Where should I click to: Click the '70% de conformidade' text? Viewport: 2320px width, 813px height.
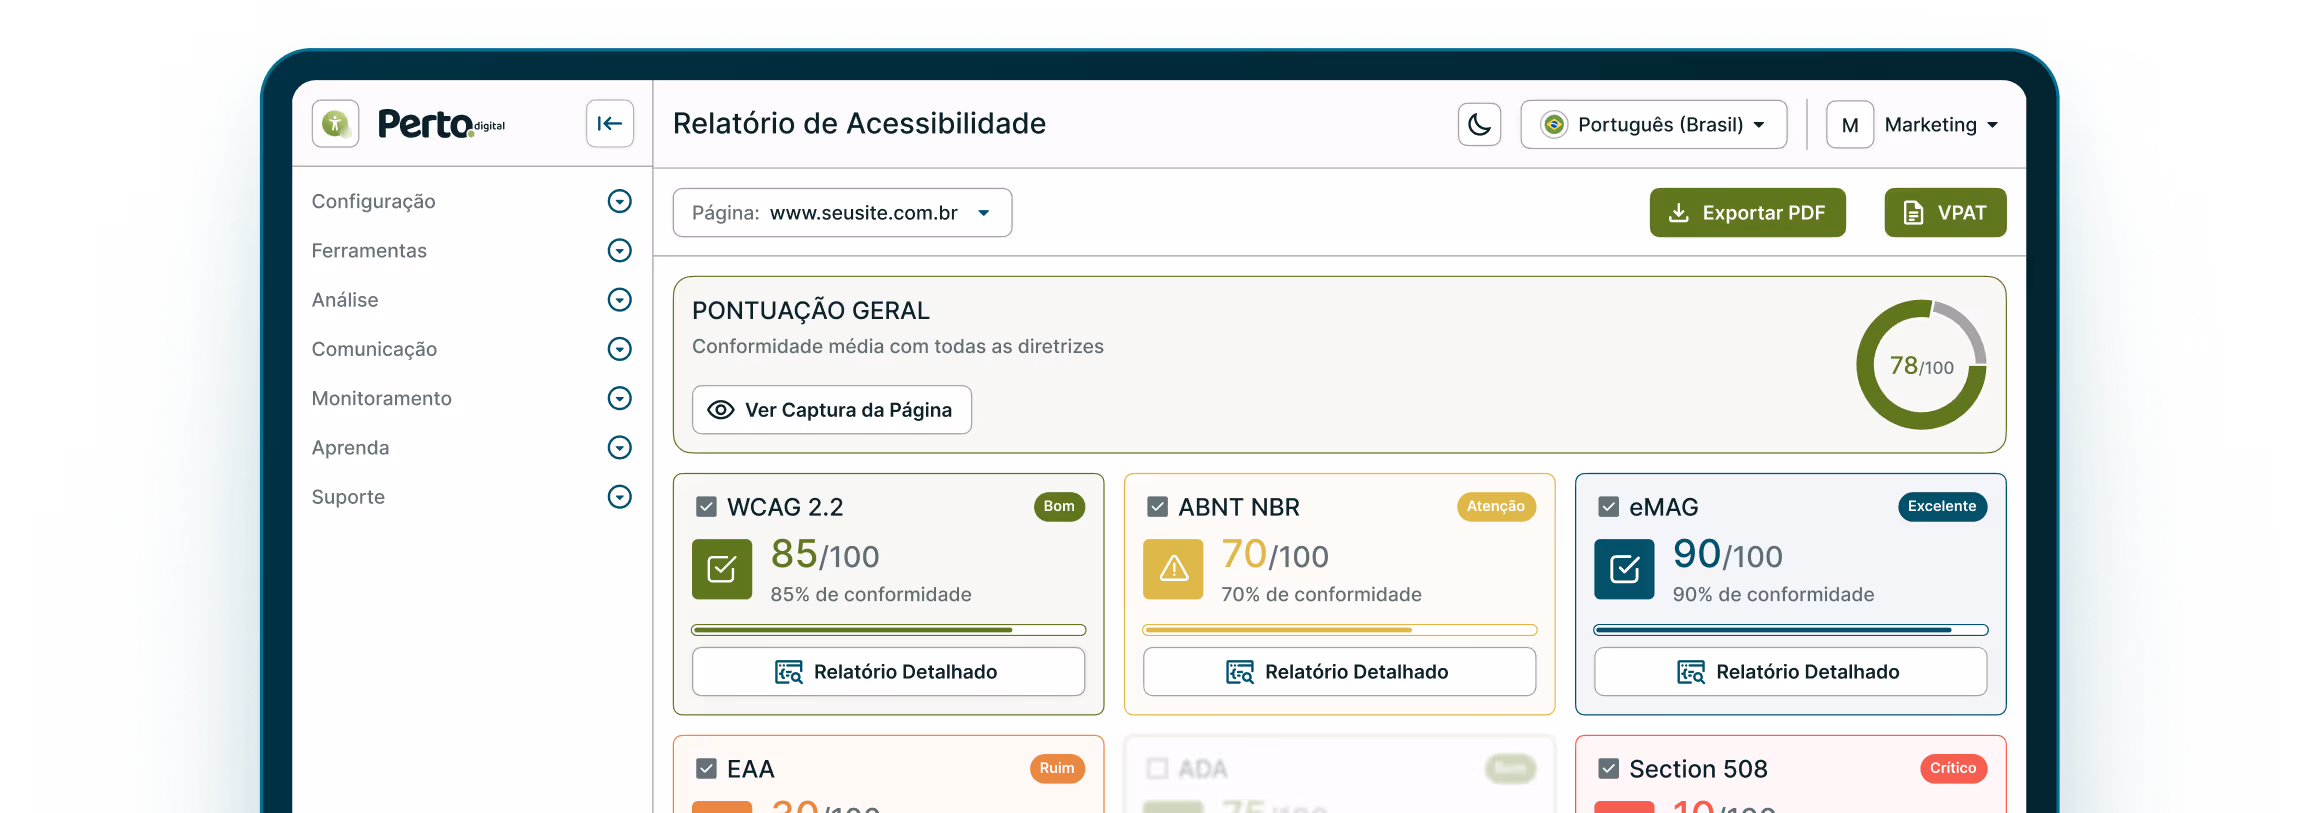1321,594
